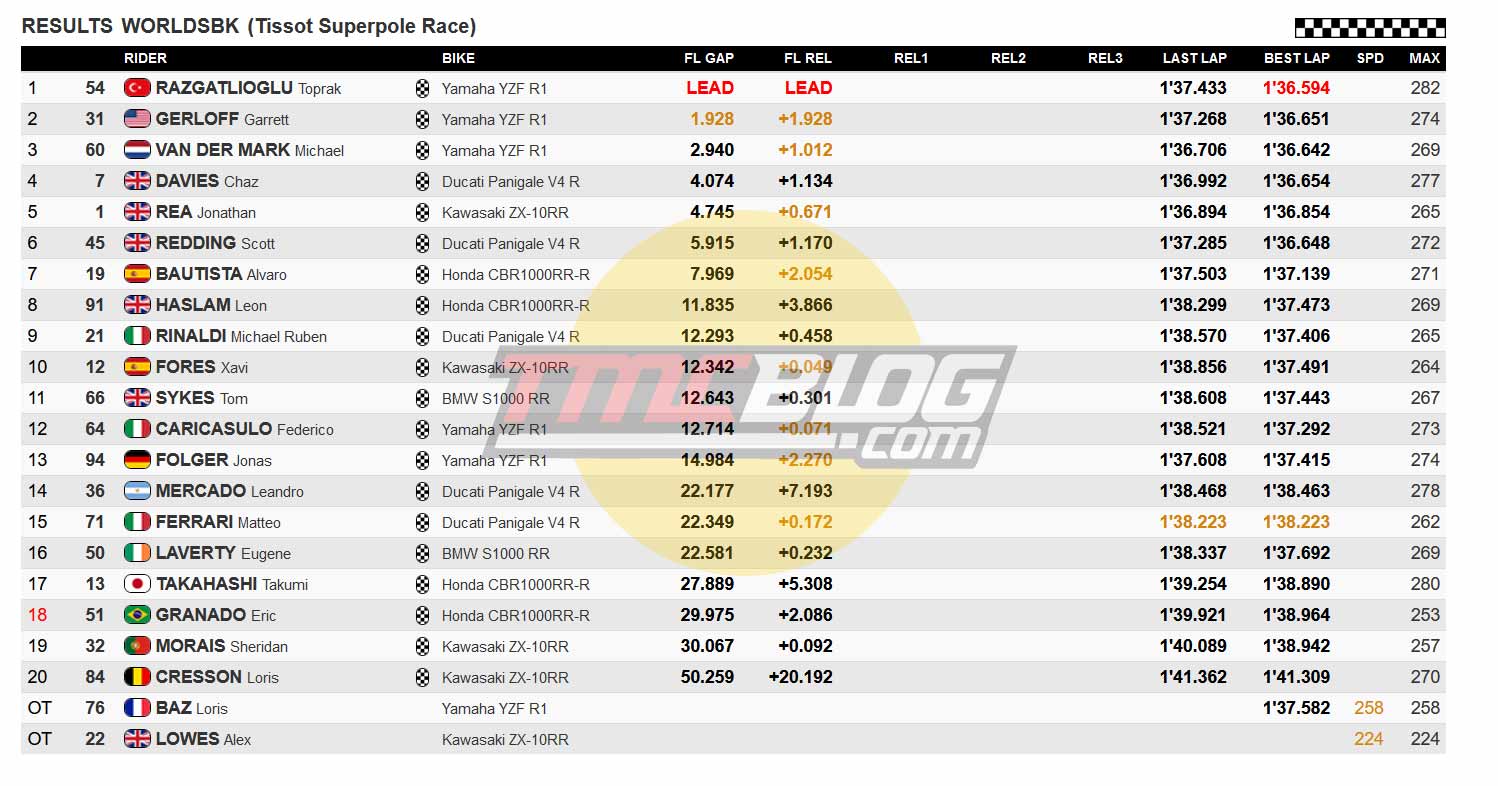The image size is (1498, 786).
Task: Click rider name RAZGATLIOGLU Toprak
Action: 248,88
